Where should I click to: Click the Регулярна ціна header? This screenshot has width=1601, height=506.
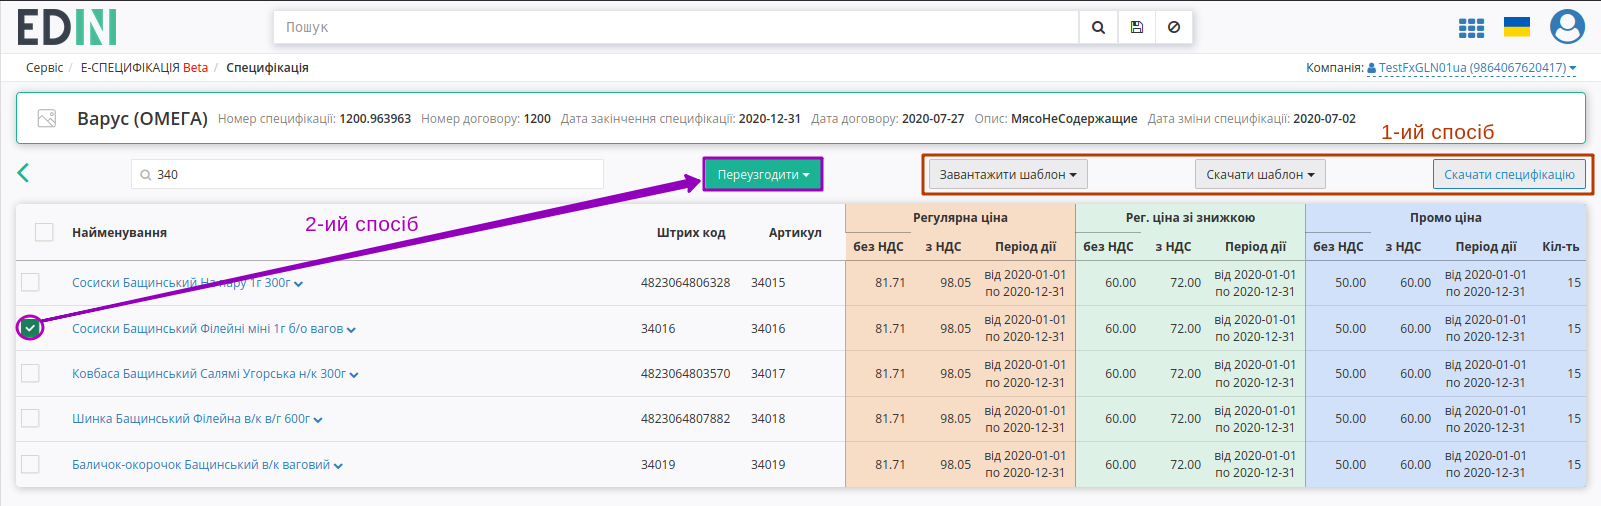coord(960,217)
